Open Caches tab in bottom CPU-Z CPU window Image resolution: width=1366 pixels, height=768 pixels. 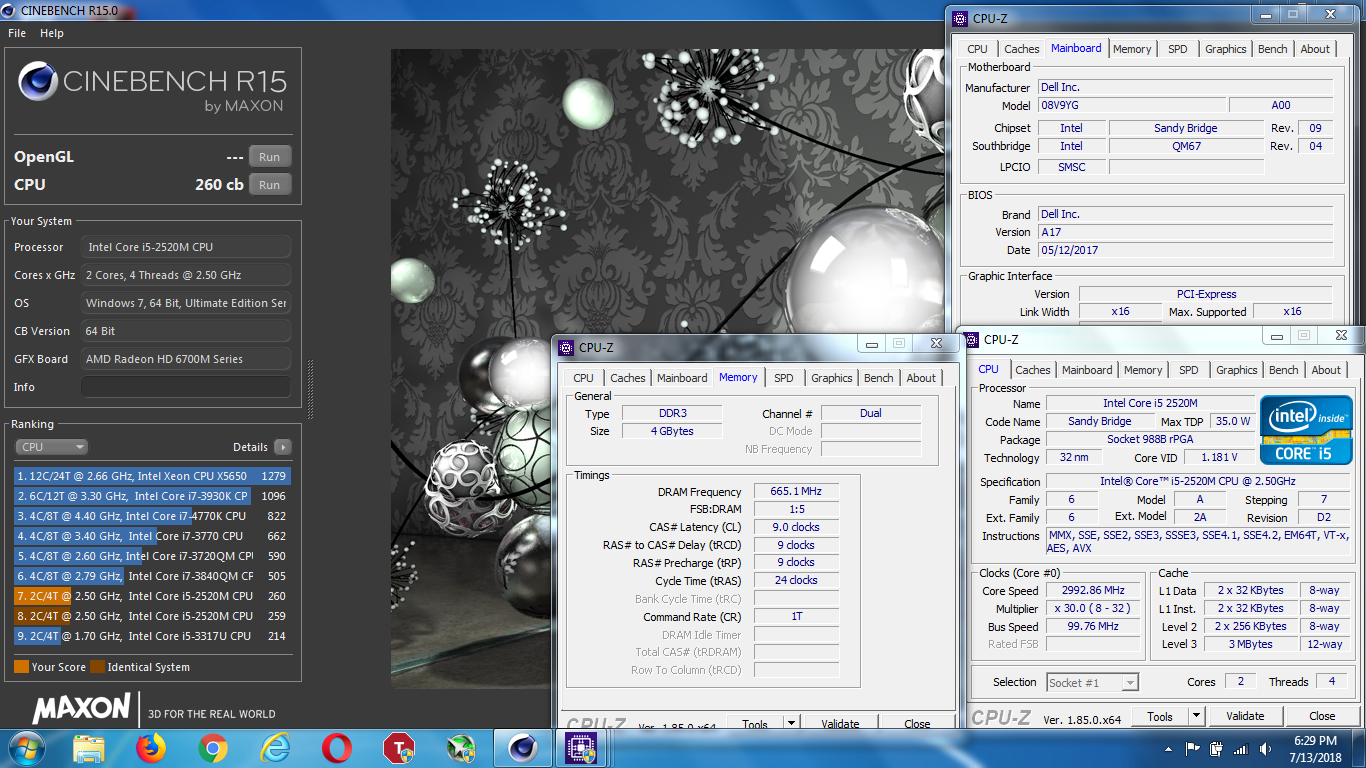click(x=1033, y=370)
